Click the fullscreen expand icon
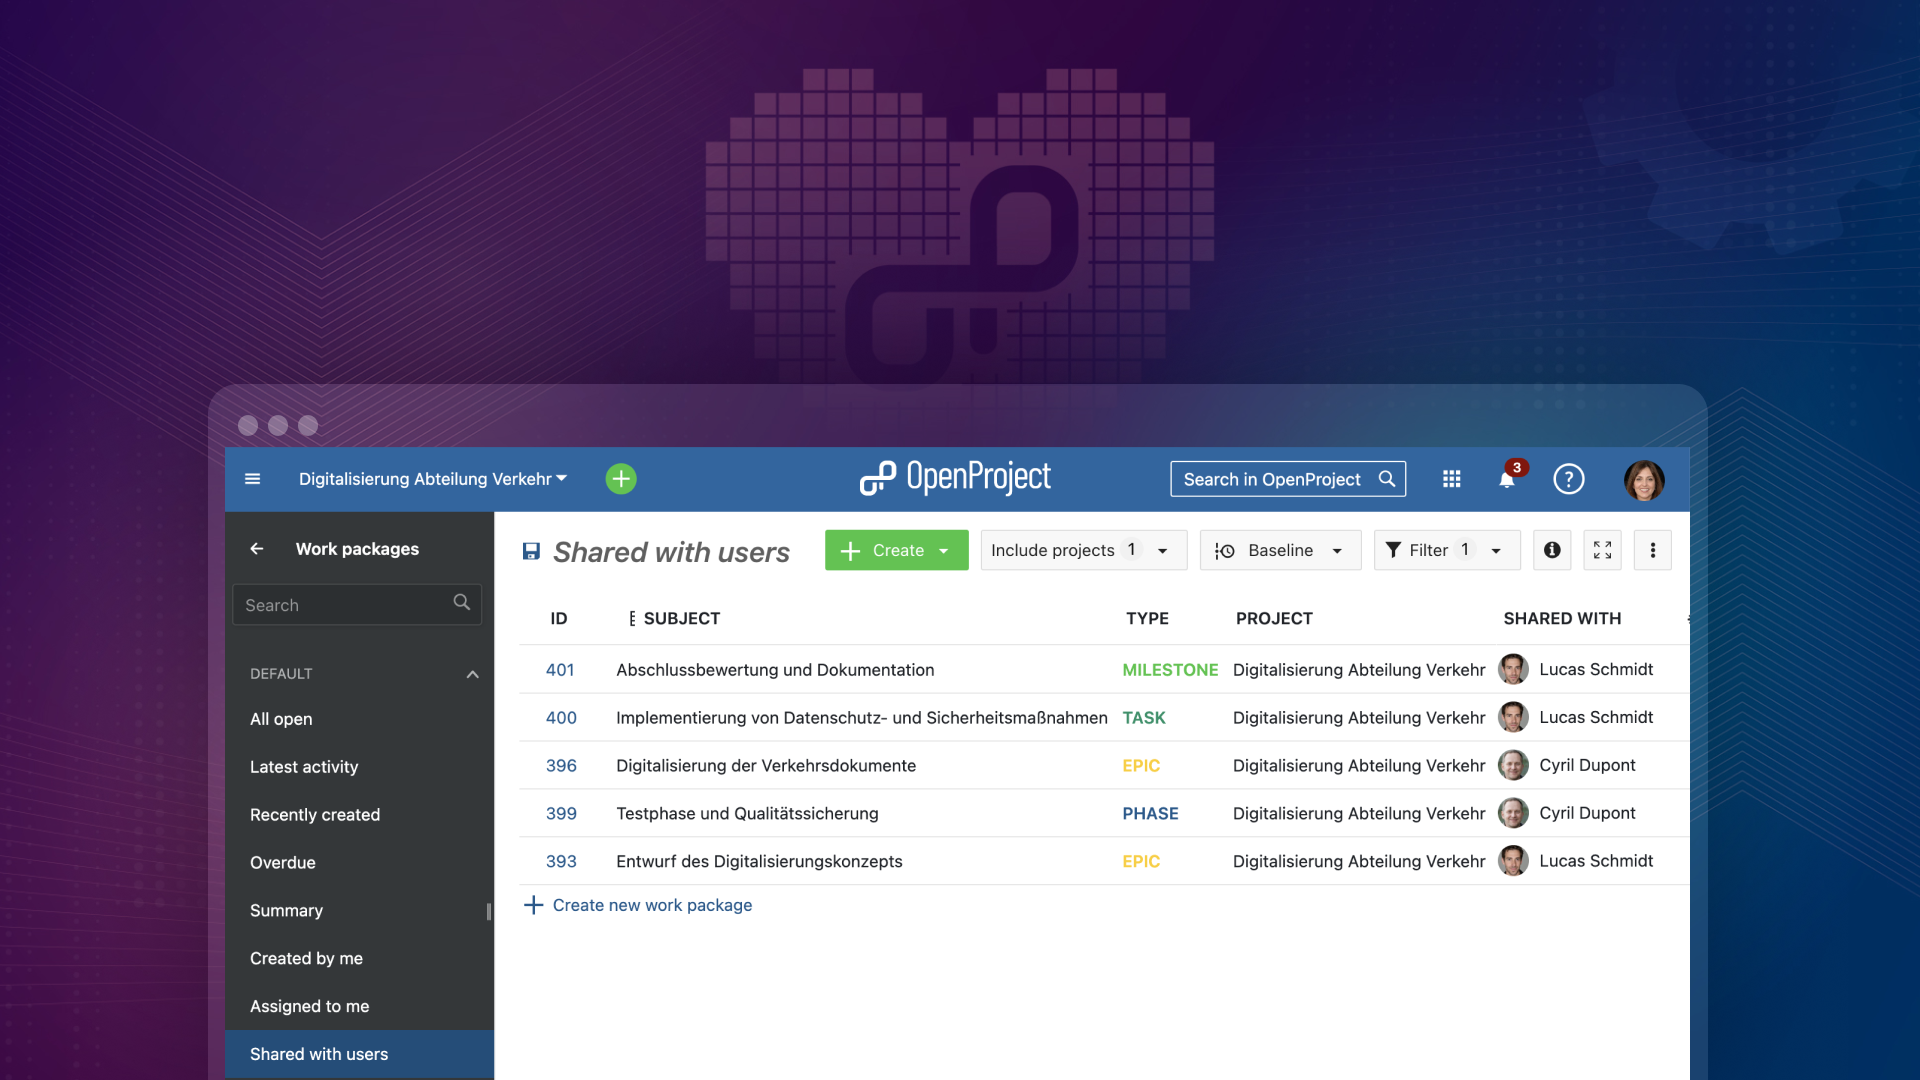This screenshot has width=1920, height=1080. pyautogui.click(x=1602, y=550)
